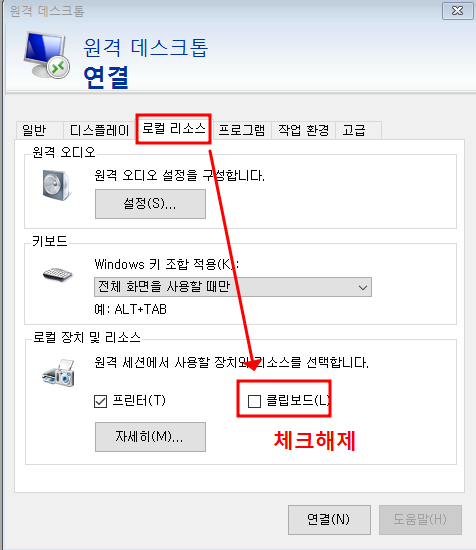Click the printer and camera devices icon
This screenshot has height=550, width=476.
click(59, 373)
